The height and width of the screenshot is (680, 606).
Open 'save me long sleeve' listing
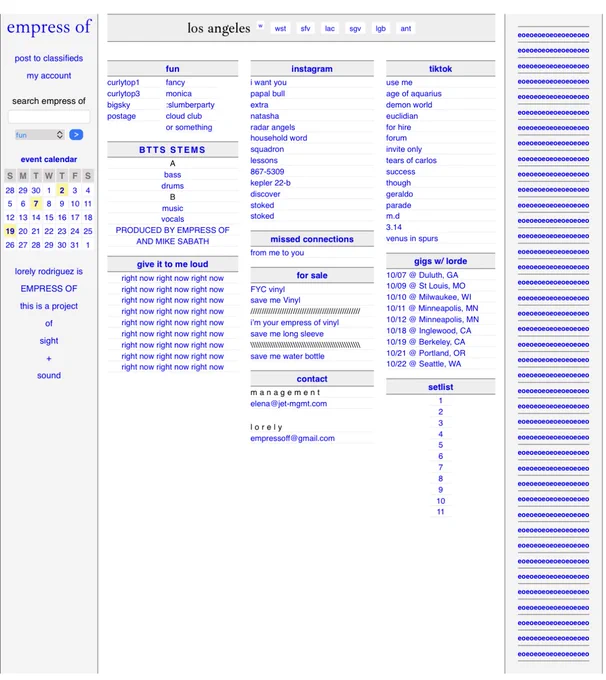tap(287, 334)
